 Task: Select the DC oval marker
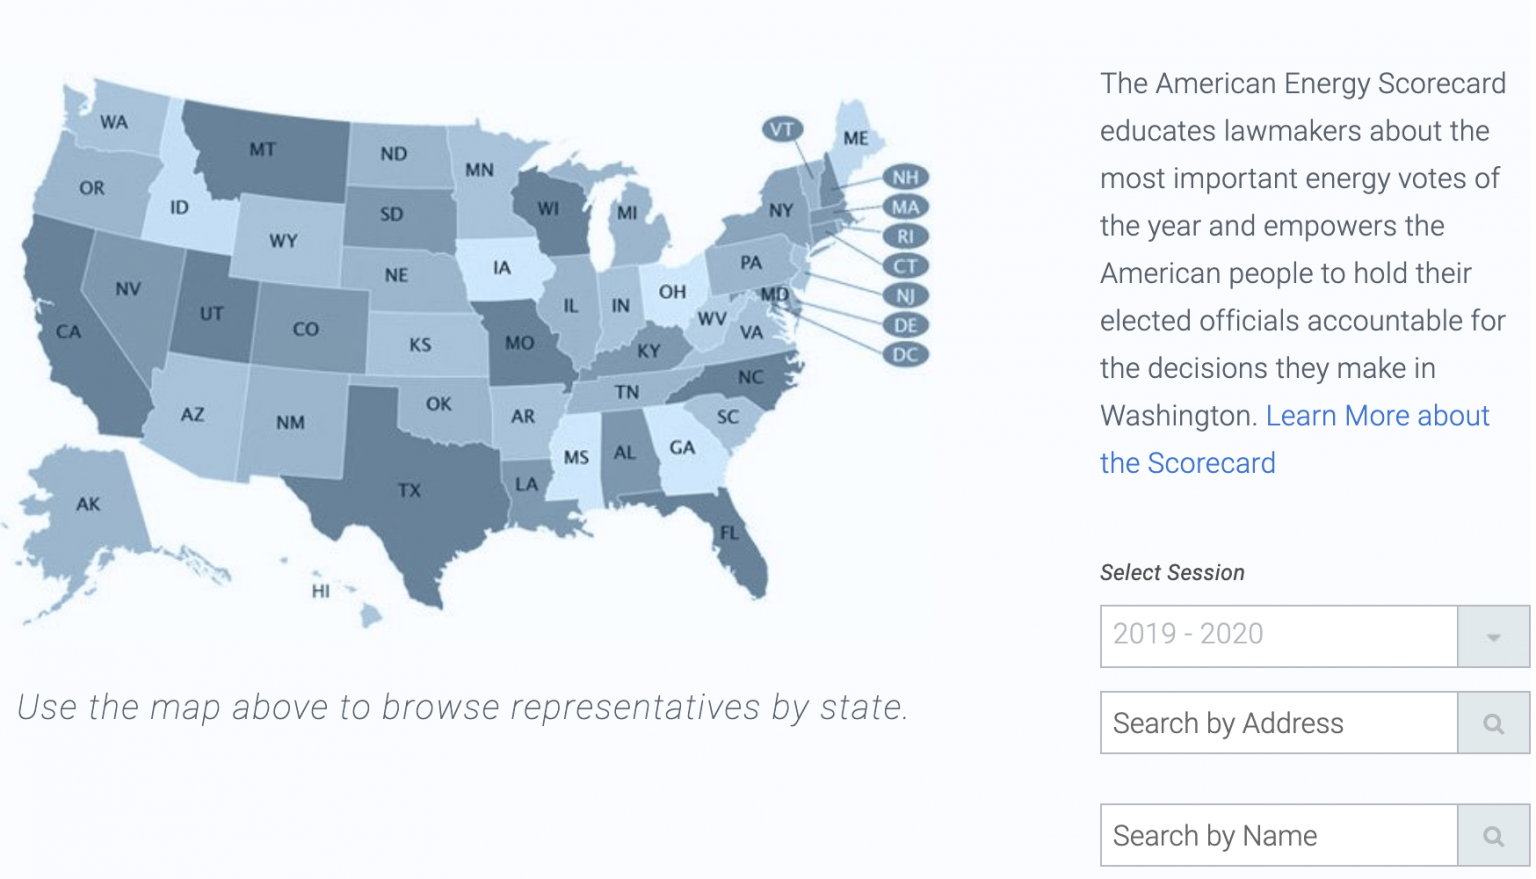(x=905, y=353)
